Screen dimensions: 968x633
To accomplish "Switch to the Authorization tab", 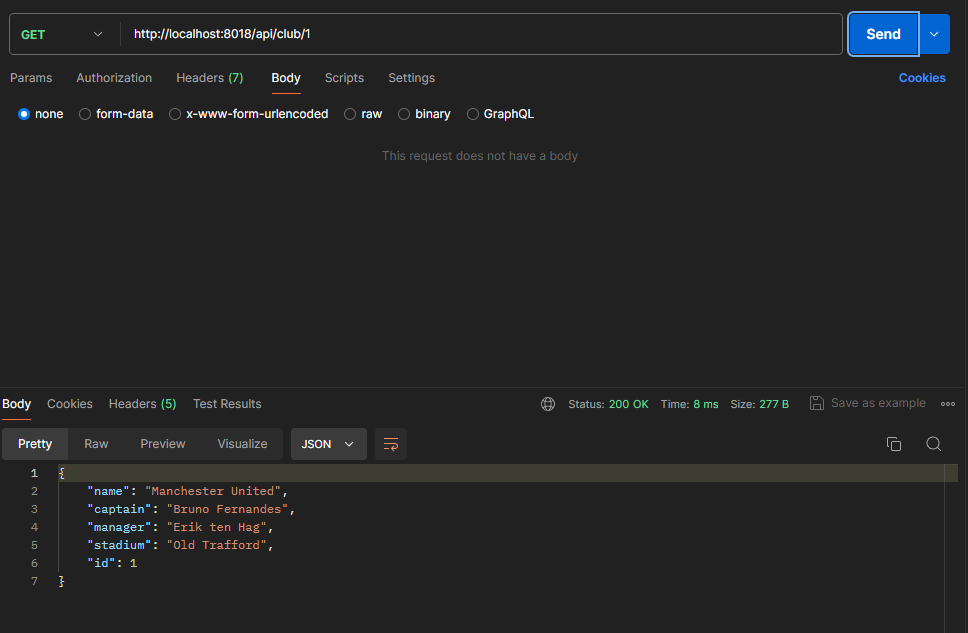I will coord(114,78).
